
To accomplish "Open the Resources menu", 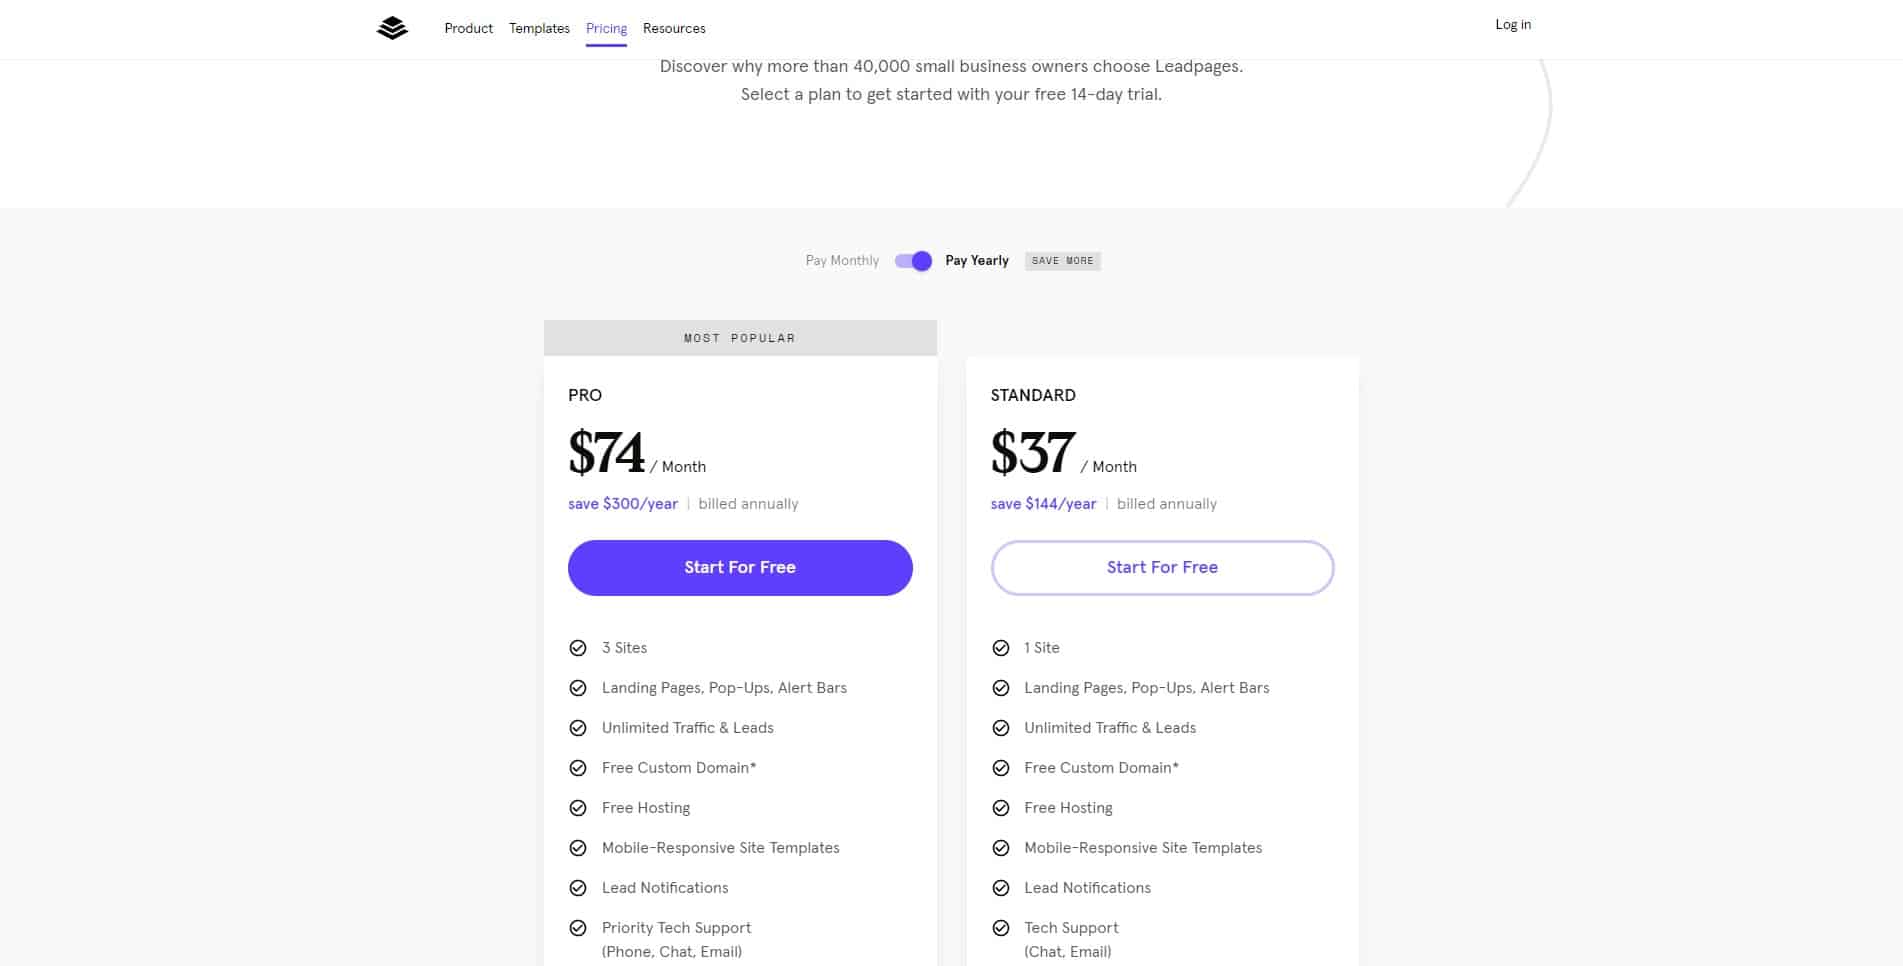I will (x=674, y=28).
